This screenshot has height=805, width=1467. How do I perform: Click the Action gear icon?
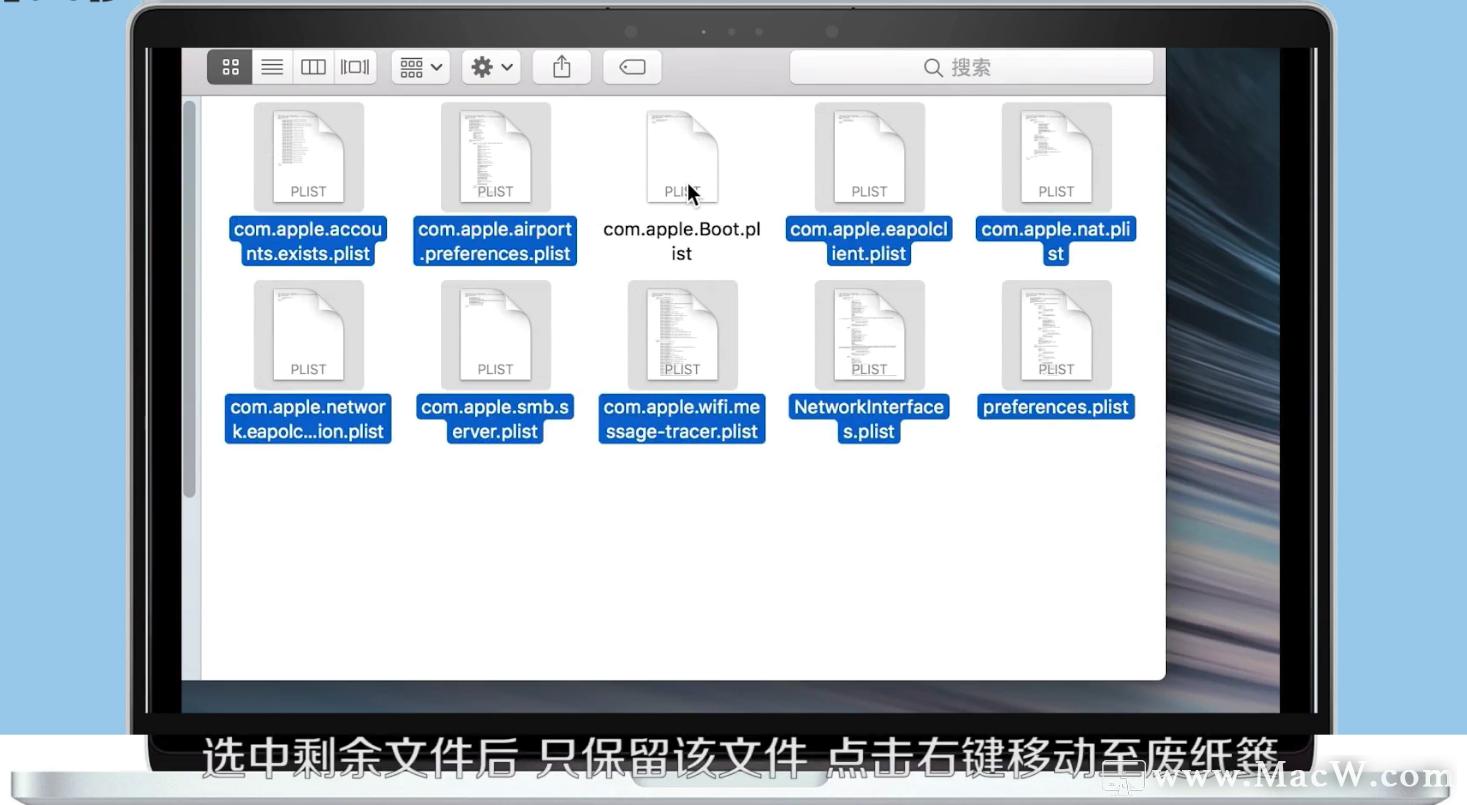click(x=481, y=67)
